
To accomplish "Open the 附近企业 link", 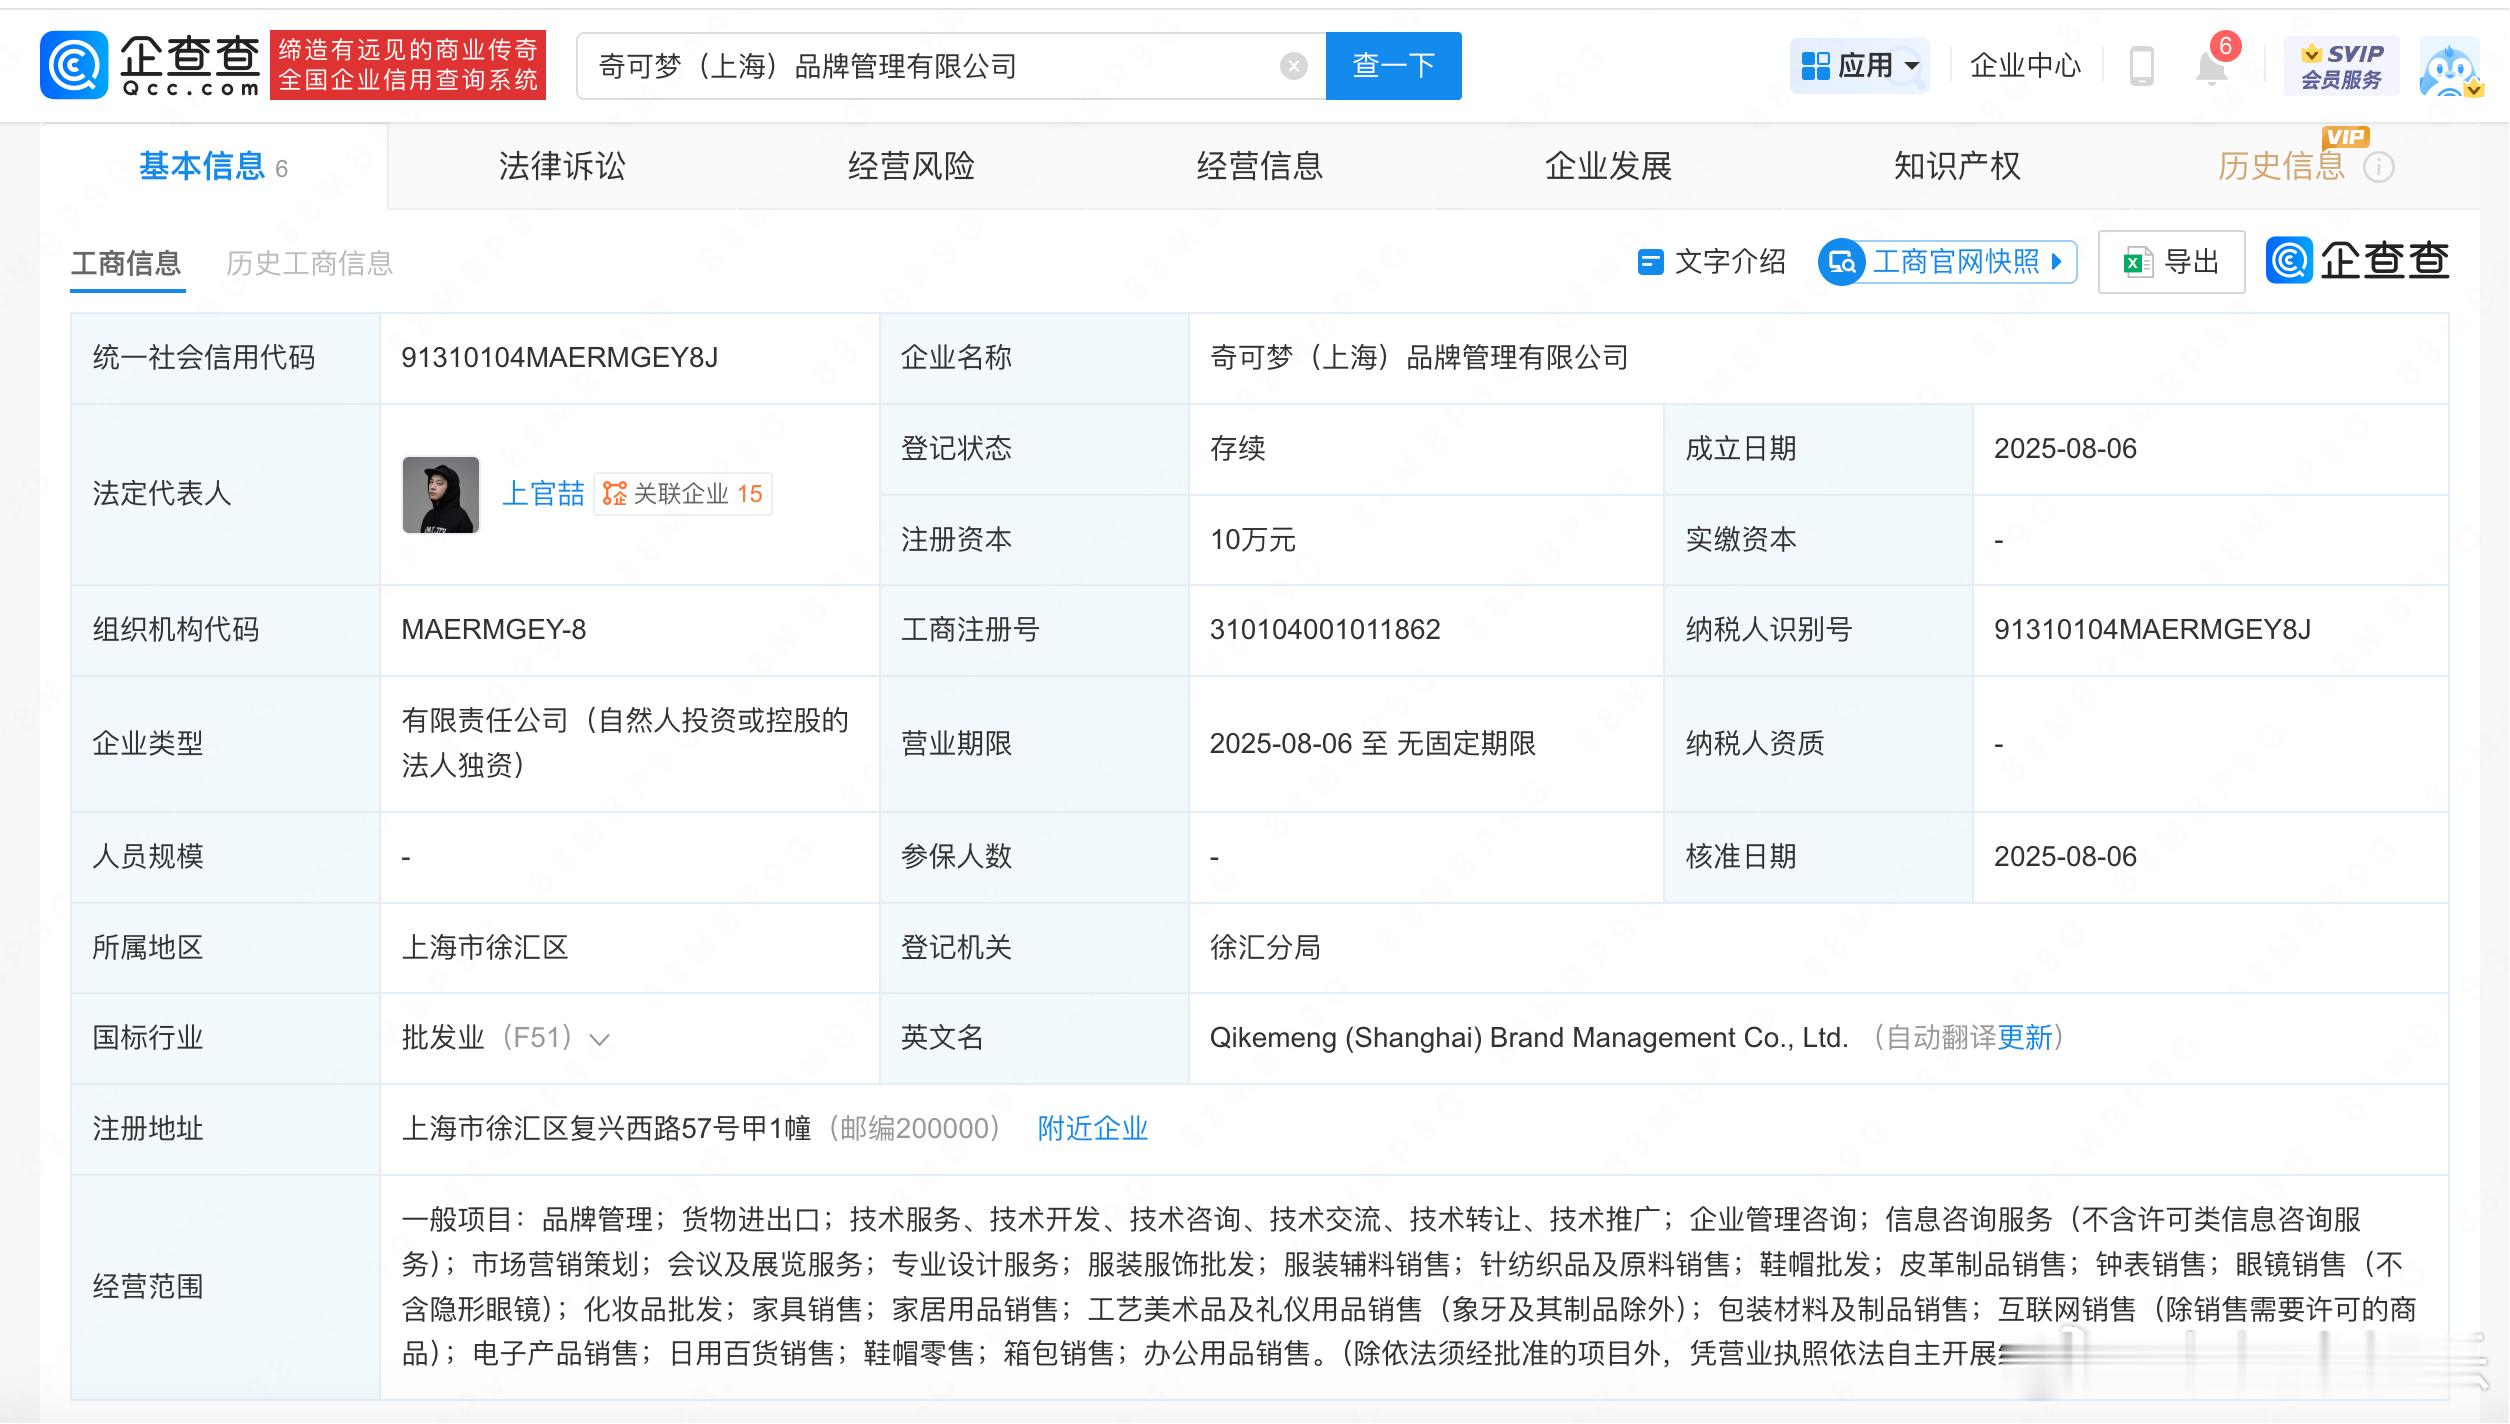I will click(1093, 1129).
